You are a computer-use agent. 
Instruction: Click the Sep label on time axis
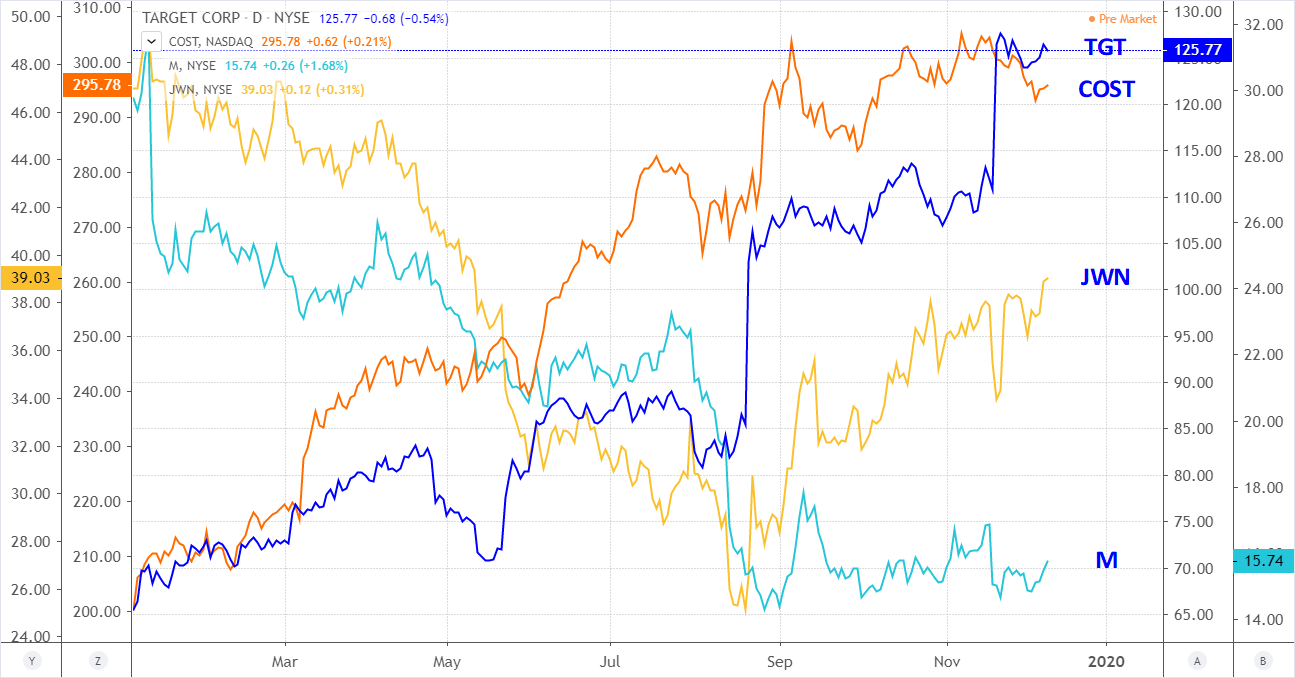pyautogui.click(x=780, y=661)
